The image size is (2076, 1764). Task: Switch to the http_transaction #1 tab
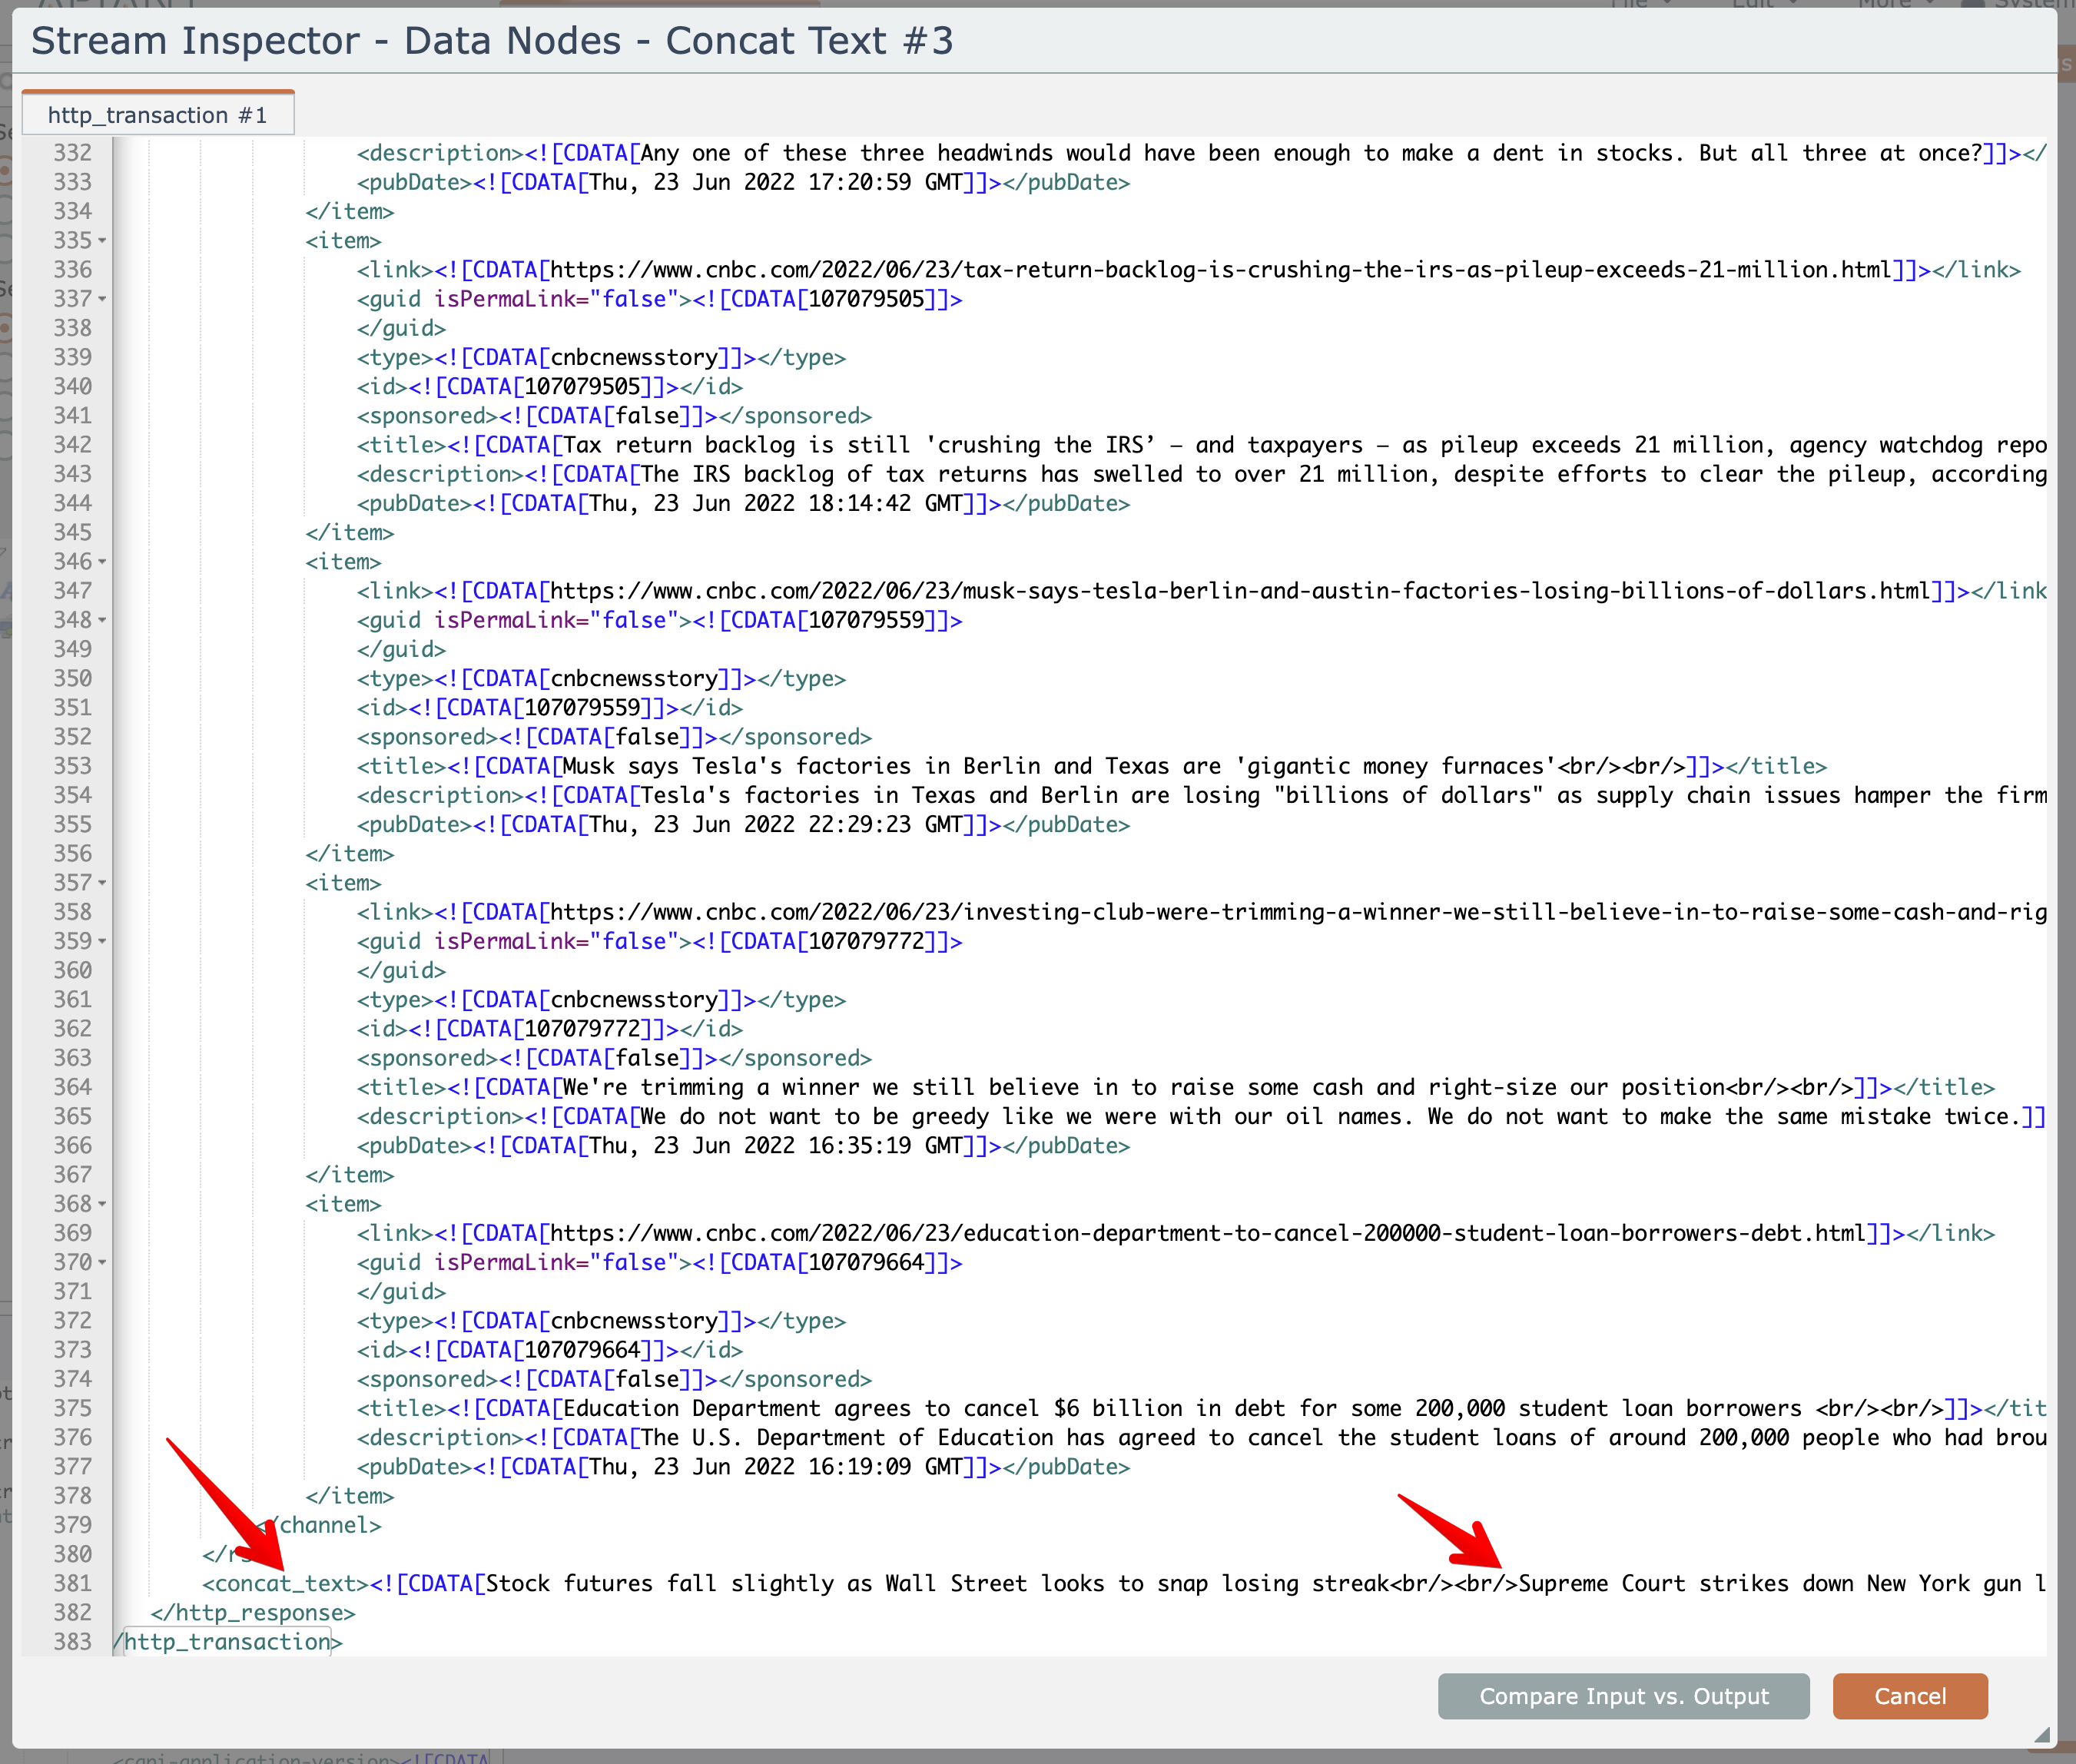(x=158, y=115)
